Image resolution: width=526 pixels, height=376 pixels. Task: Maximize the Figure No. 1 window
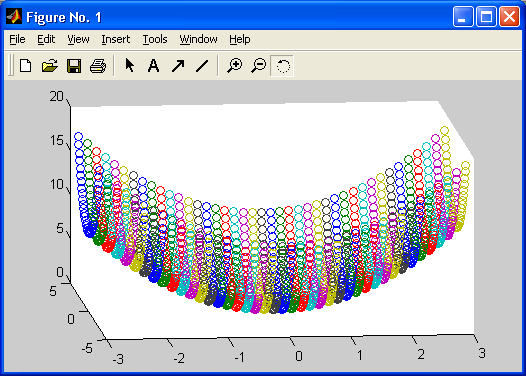[486, 16]
